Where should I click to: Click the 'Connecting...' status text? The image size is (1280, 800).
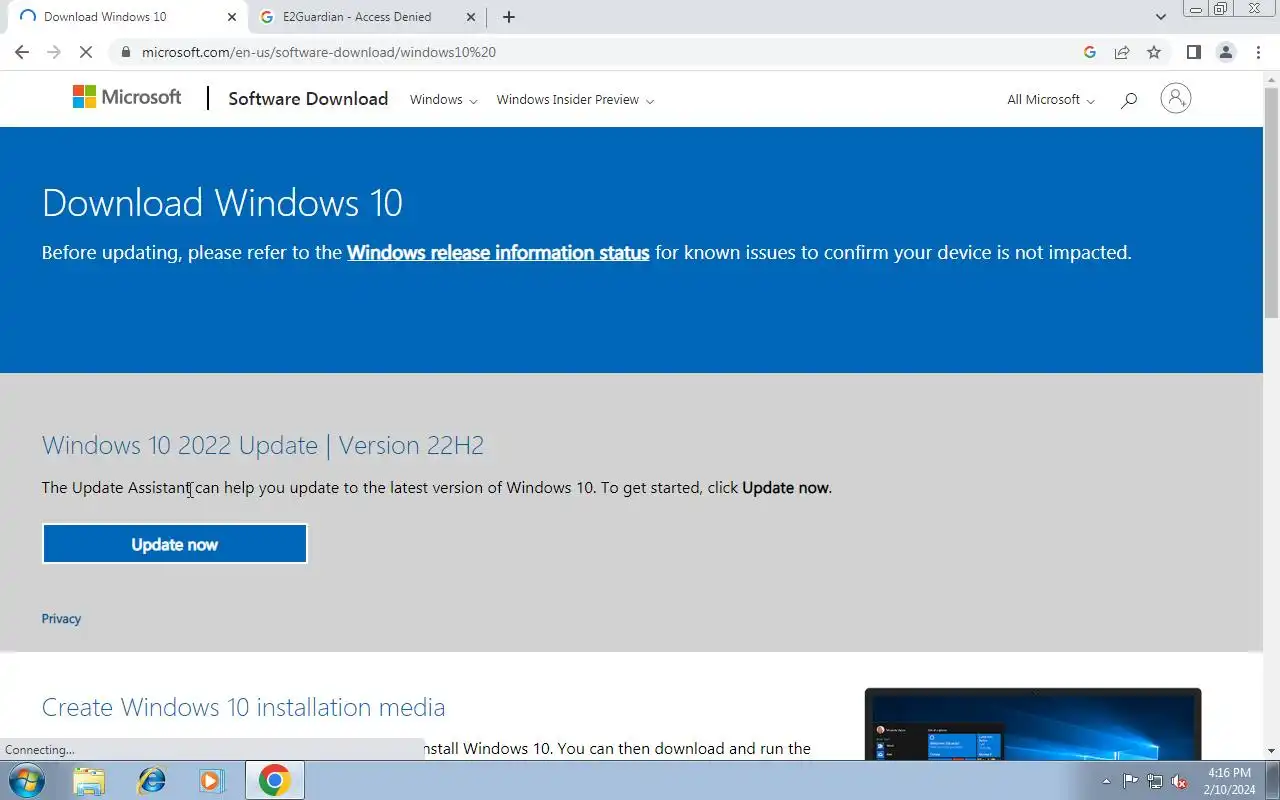click(x=40, y=750)
